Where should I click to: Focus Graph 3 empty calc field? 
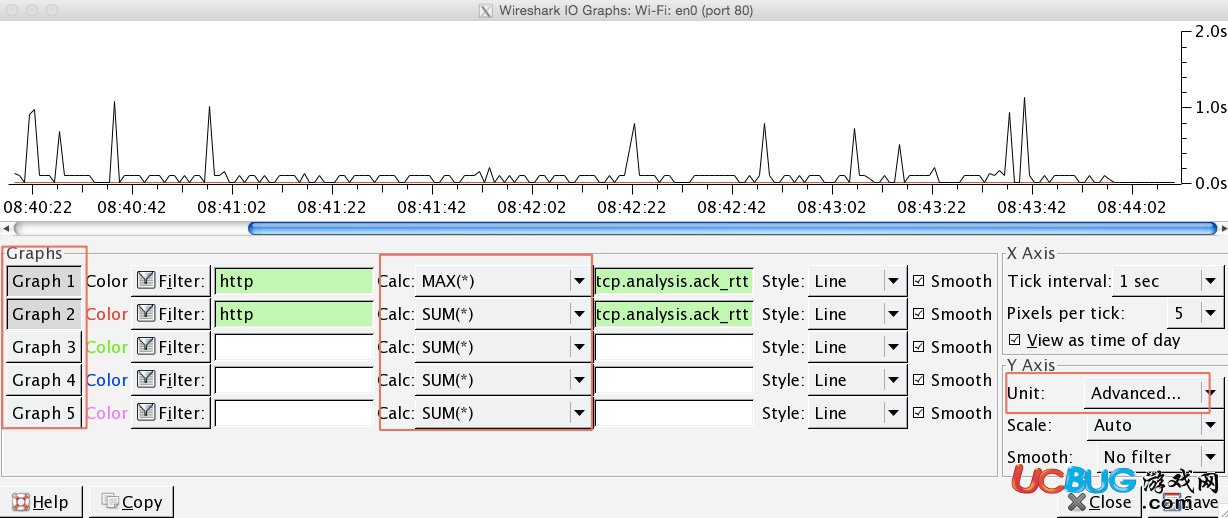pyautogui.click(x=674, y=347)
